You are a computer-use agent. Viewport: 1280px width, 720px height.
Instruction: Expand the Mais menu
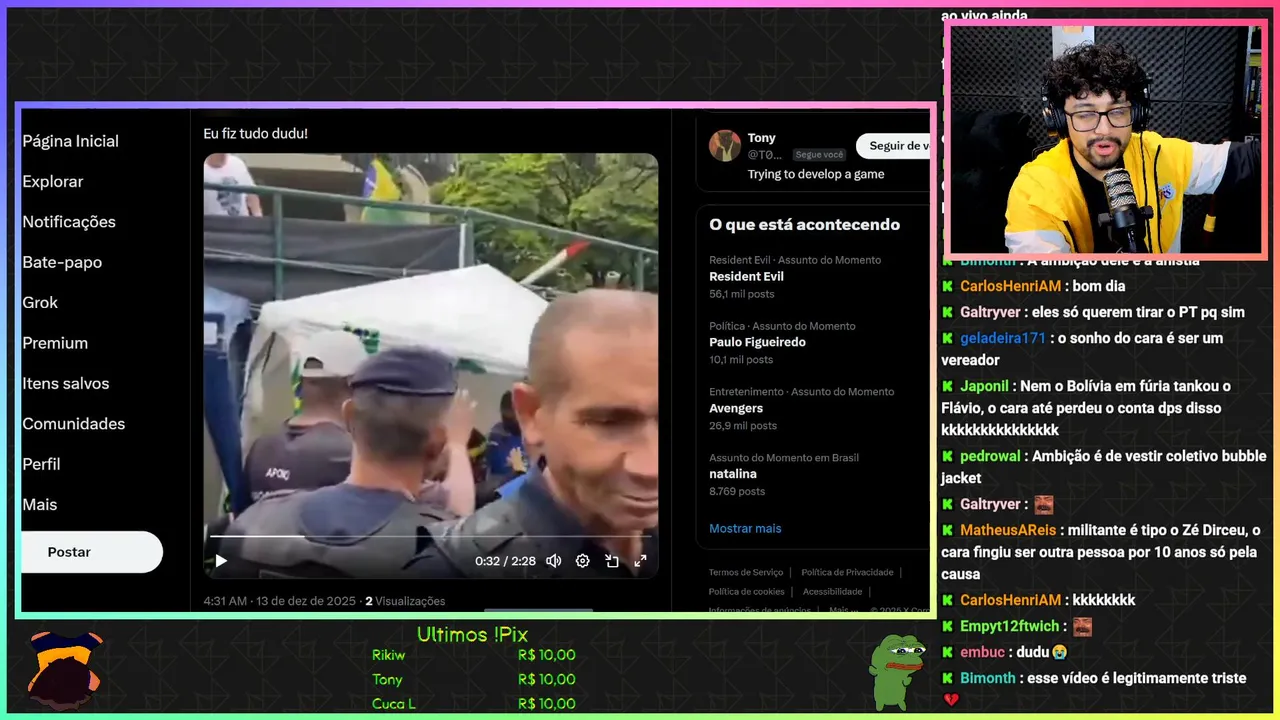click(x=40, y=505)
